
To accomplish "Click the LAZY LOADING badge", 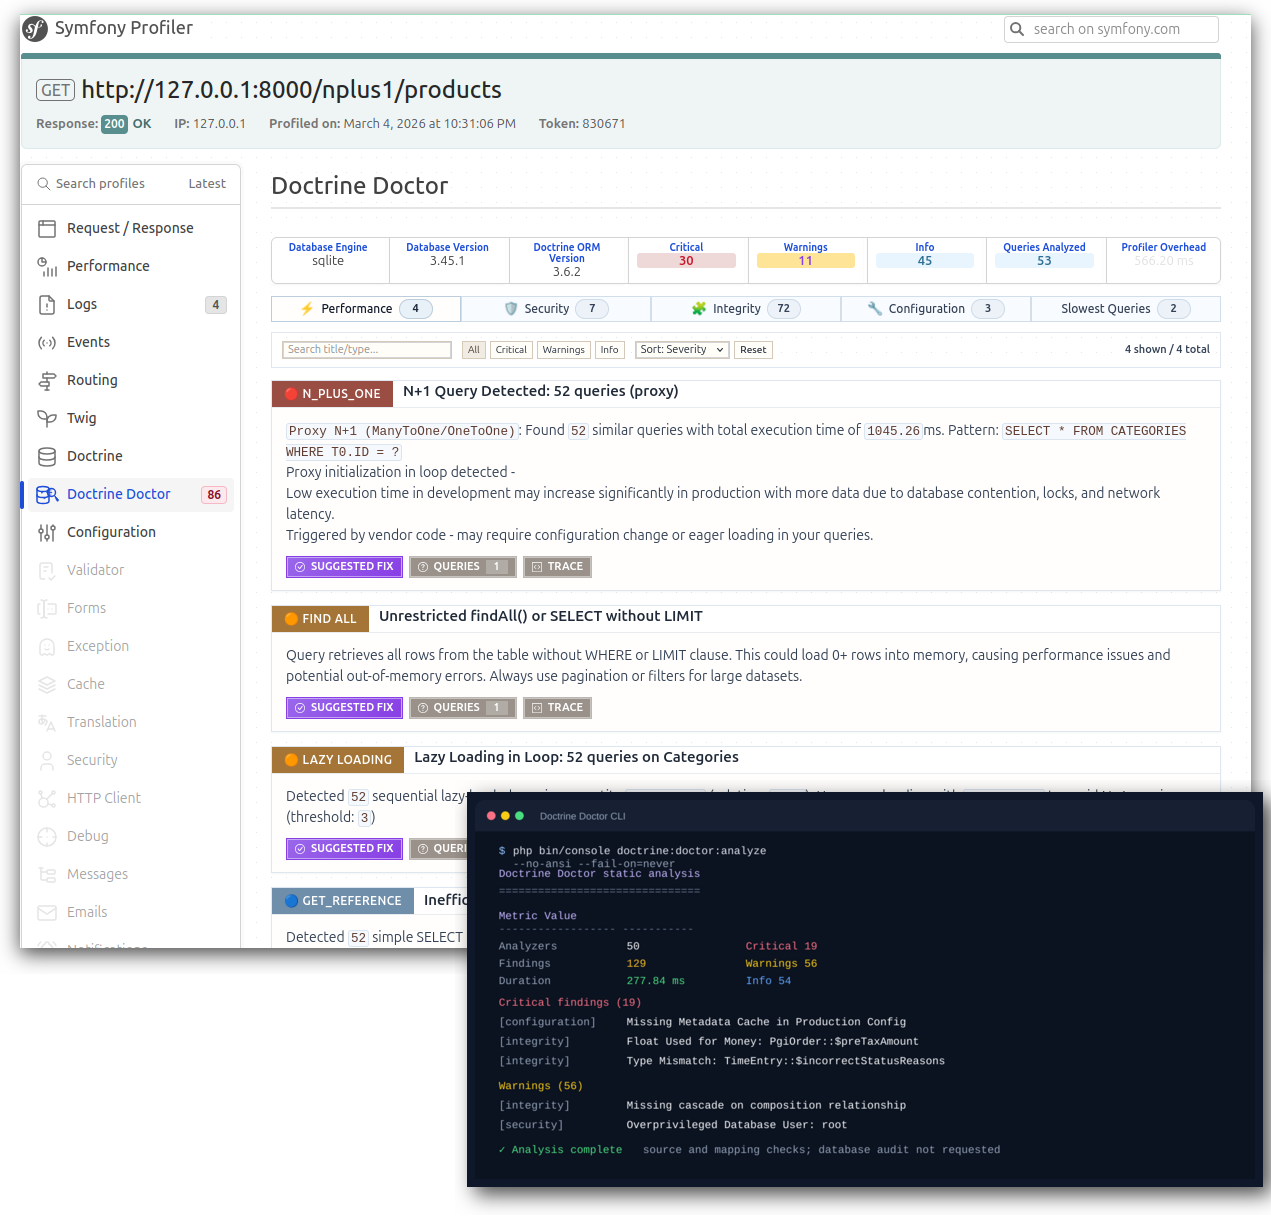I will pos(338,760).
